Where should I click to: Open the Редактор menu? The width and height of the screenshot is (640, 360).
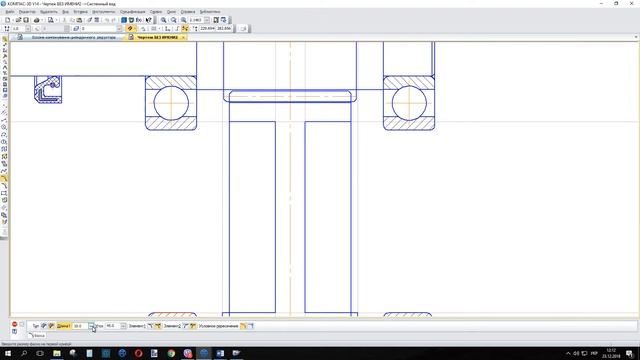coord(27,11)
